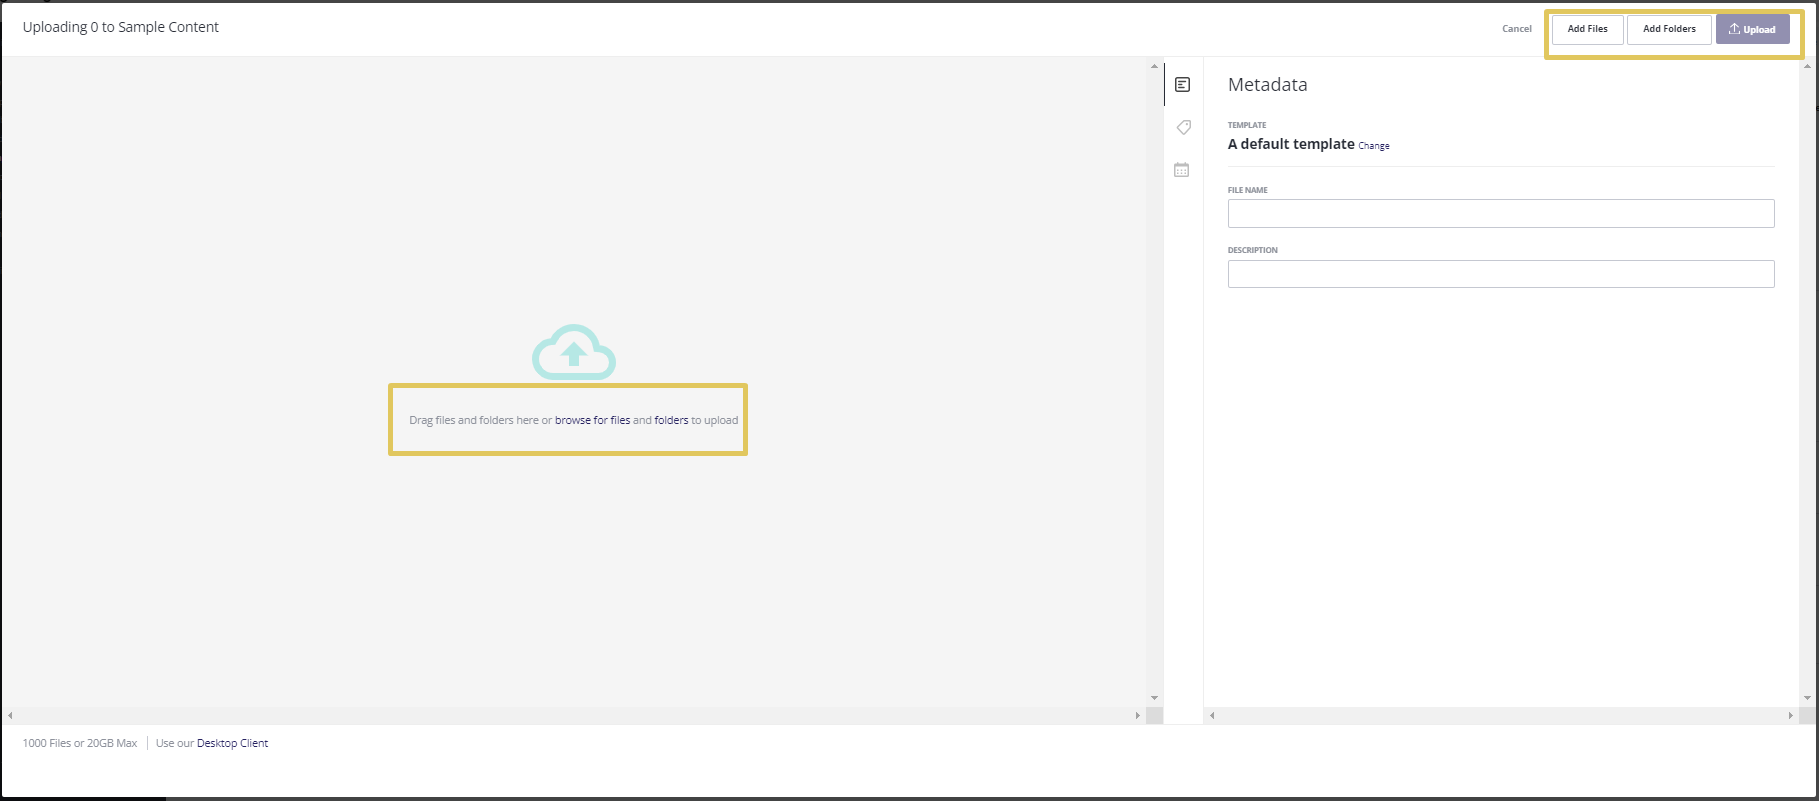
Task: Click metadata panel scroll left arrow
Action: (1212, 715)
